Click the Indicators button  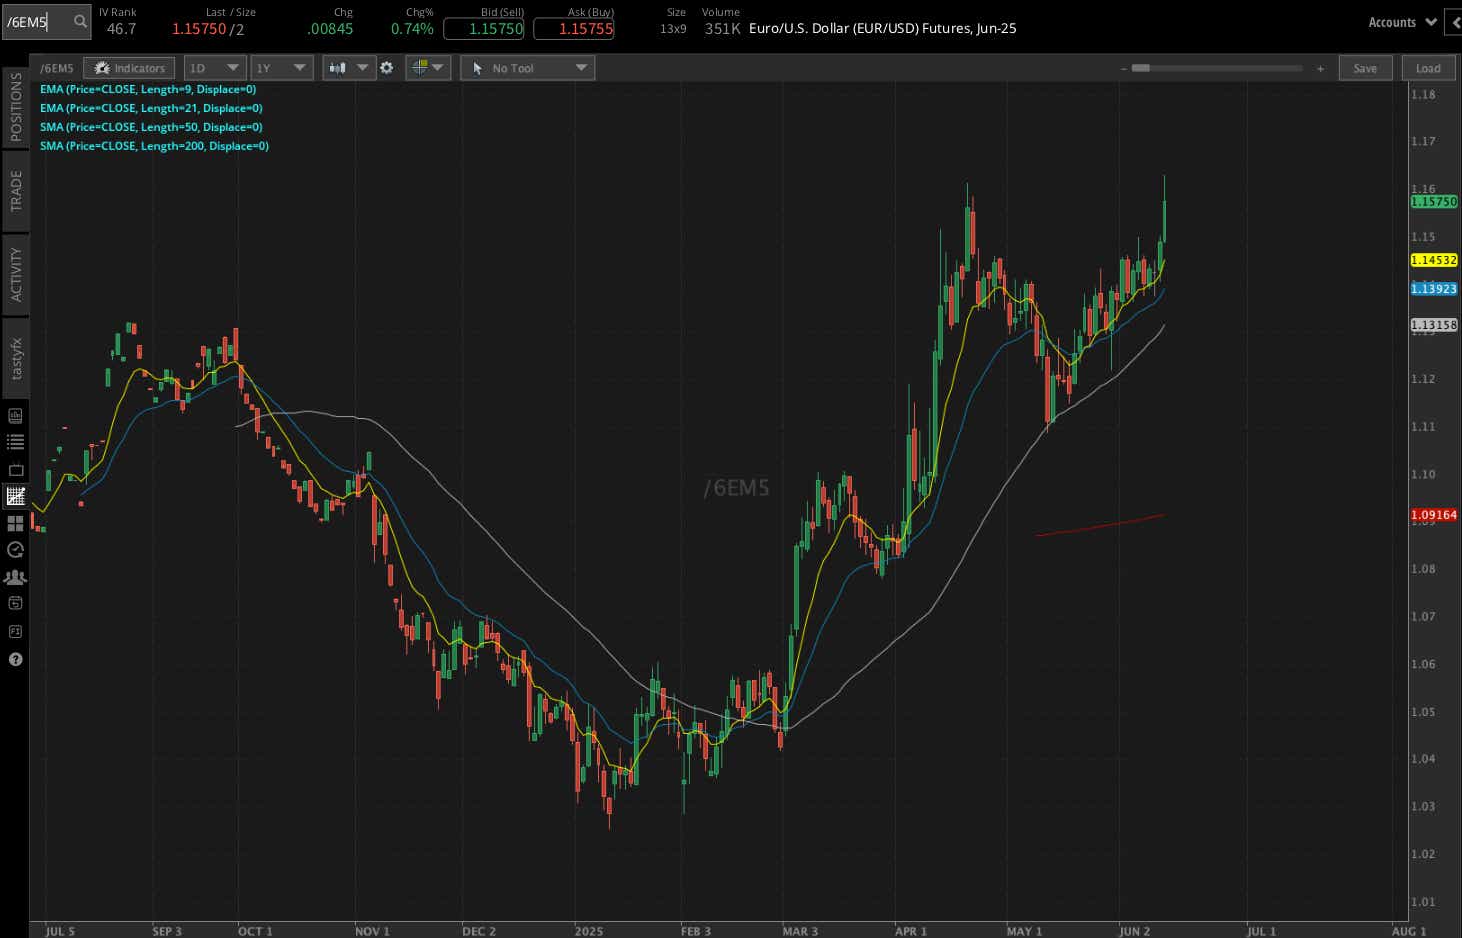pyautogui.click(x=129, y=67)
